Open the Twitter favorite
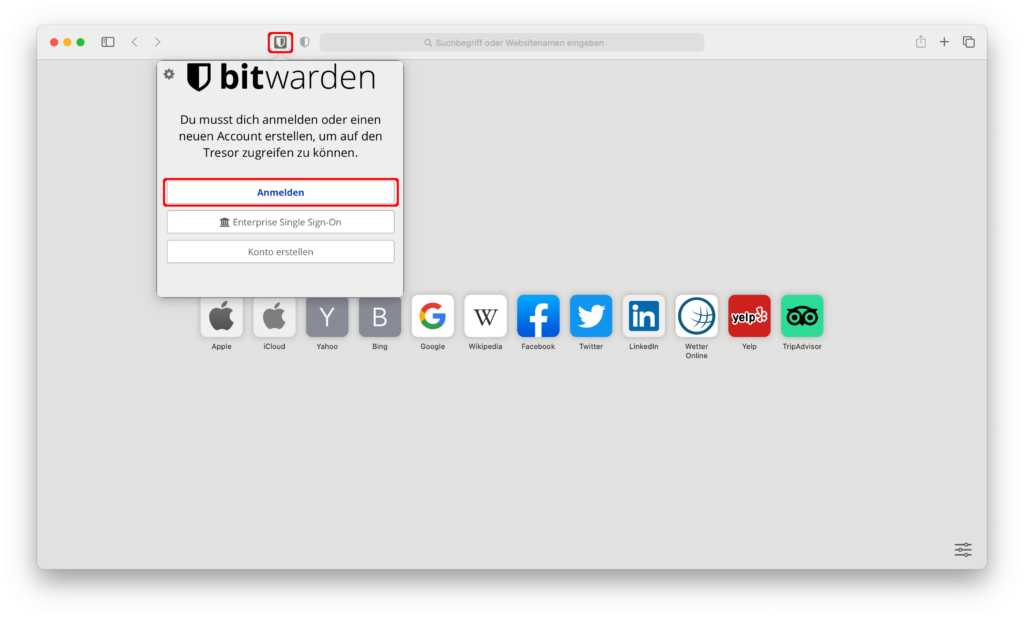Image resolution: width=1024 pixels, height=618 pixels. click(591, 316)
